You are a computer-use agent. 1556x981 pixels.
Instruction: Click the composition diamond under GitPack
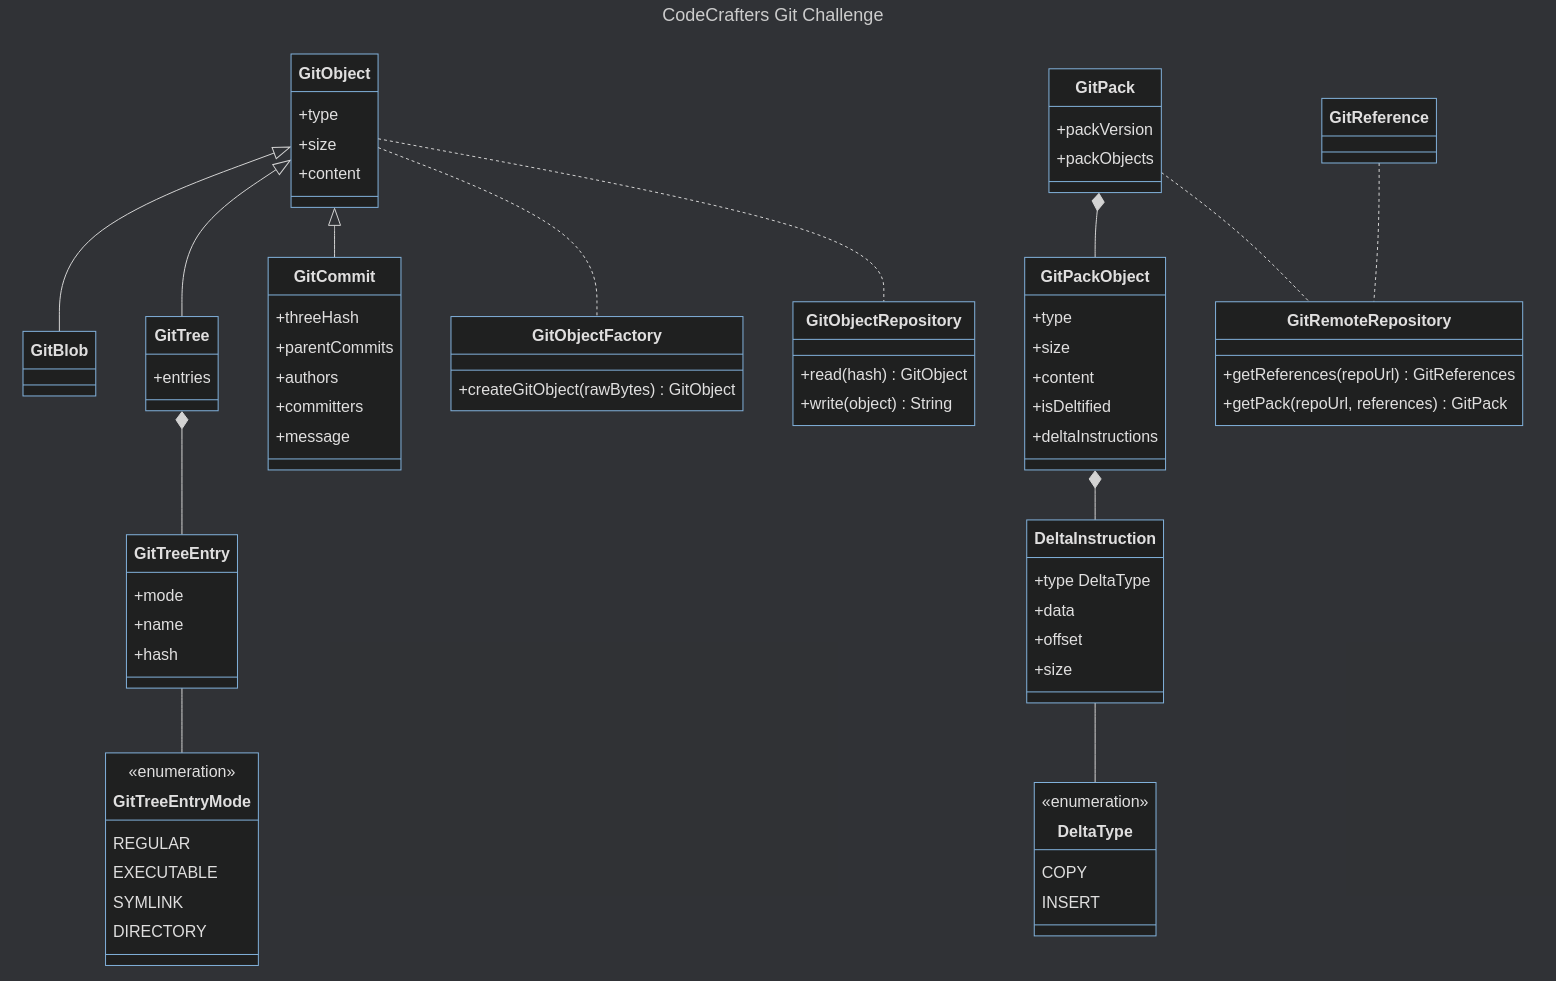tap(1098, 202)
